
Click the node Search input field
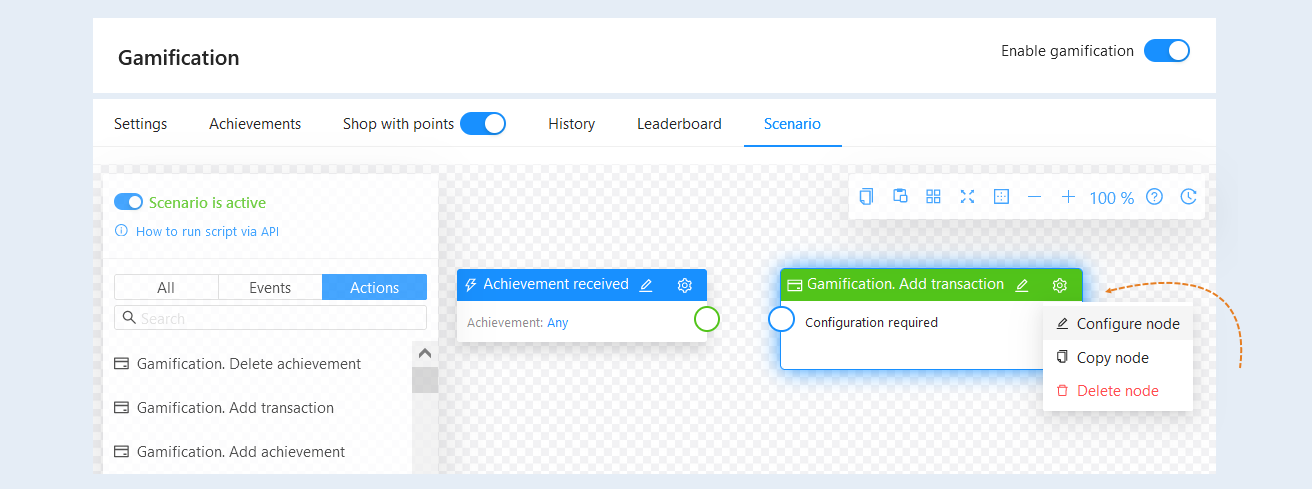[x=270, y=318]
